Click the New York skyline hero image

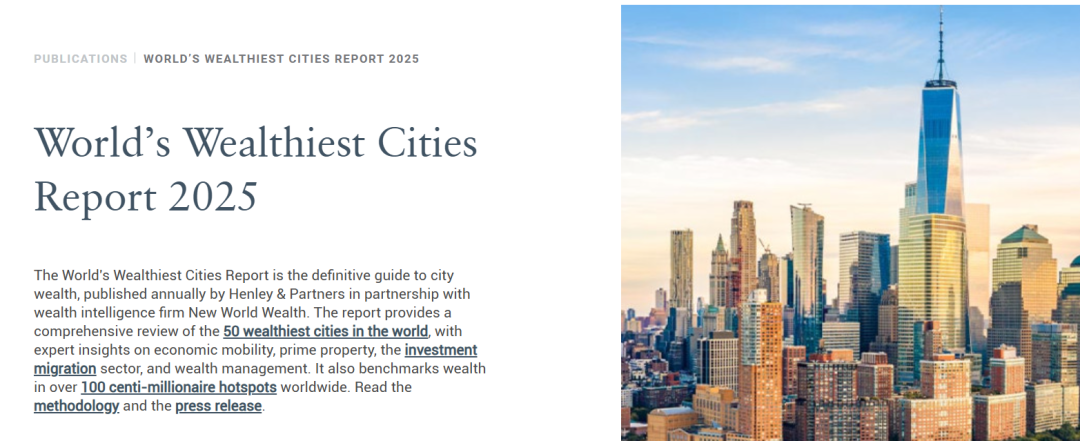(850, 223)
